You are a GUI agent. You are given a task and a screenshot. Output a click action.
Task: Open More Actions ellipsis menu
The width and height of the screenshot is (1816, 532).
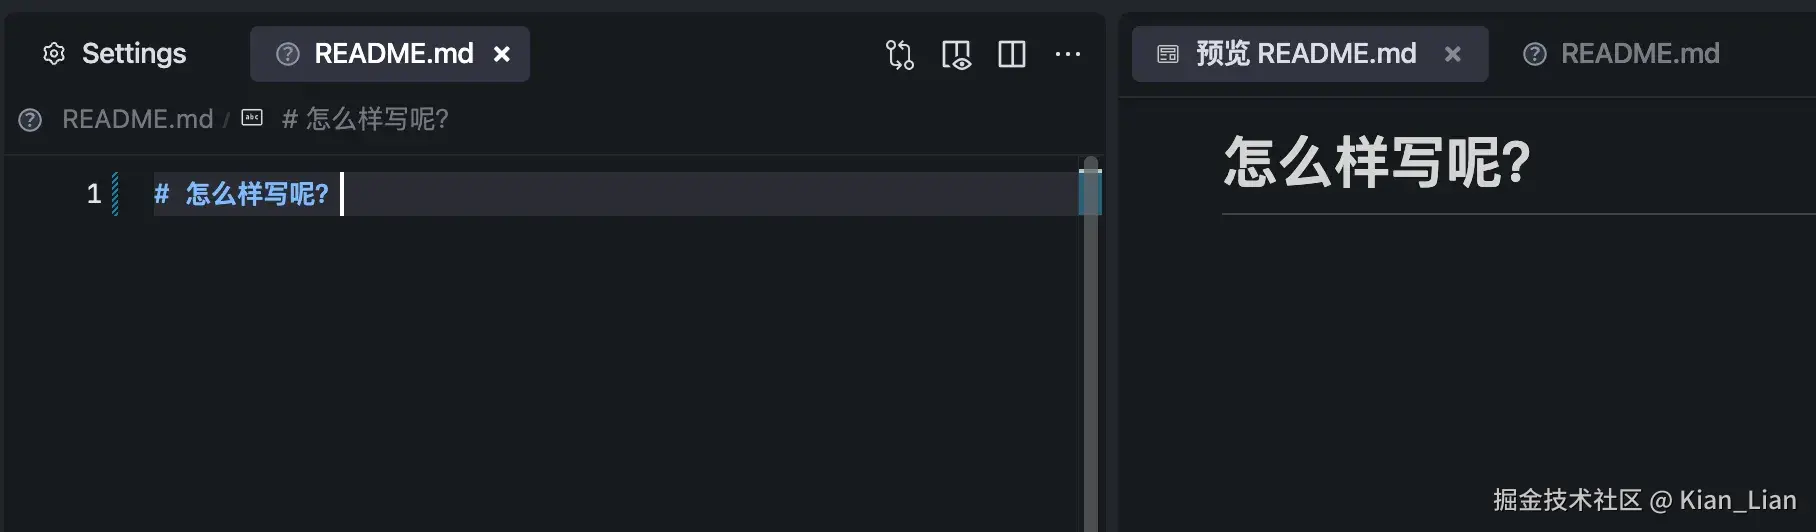click(x=1067, y=54)
